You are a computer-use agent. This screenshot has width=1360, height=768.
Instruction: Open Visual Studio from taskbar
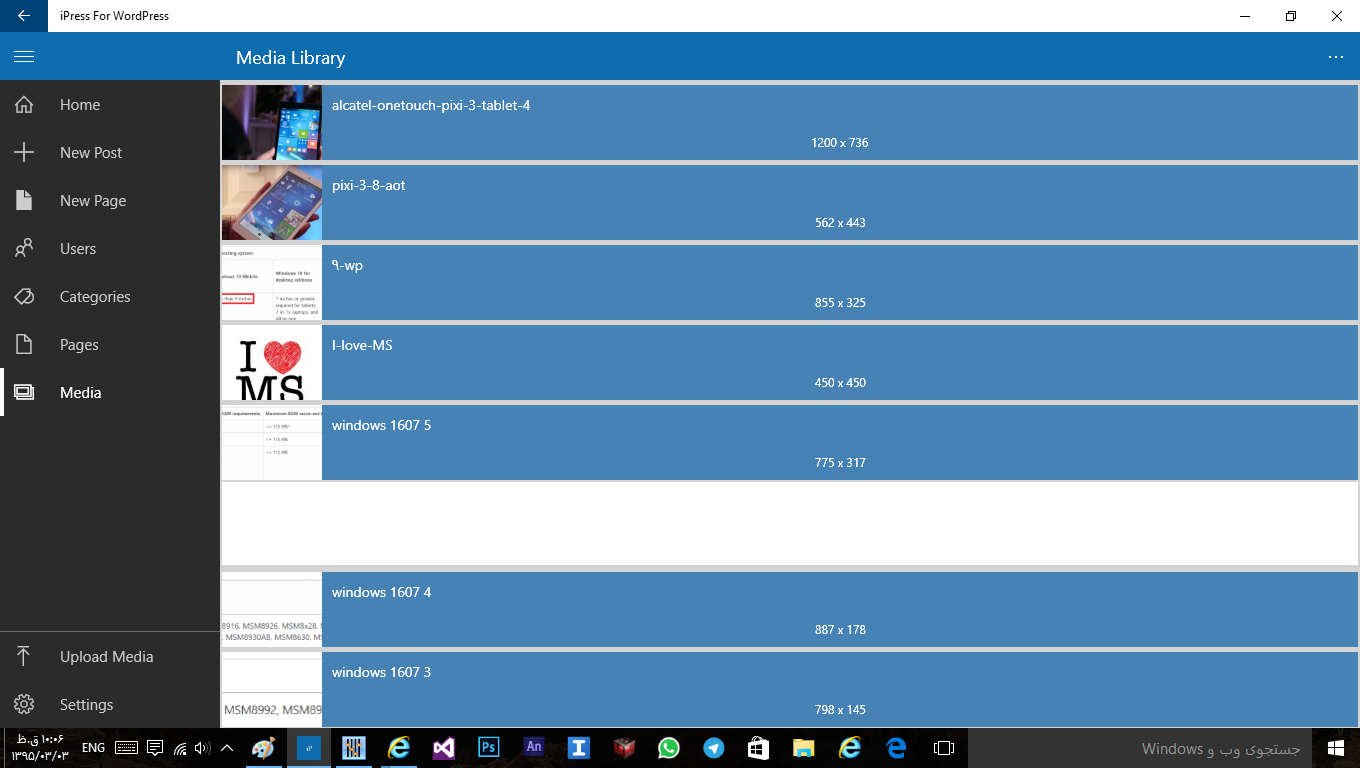point(444,748)
